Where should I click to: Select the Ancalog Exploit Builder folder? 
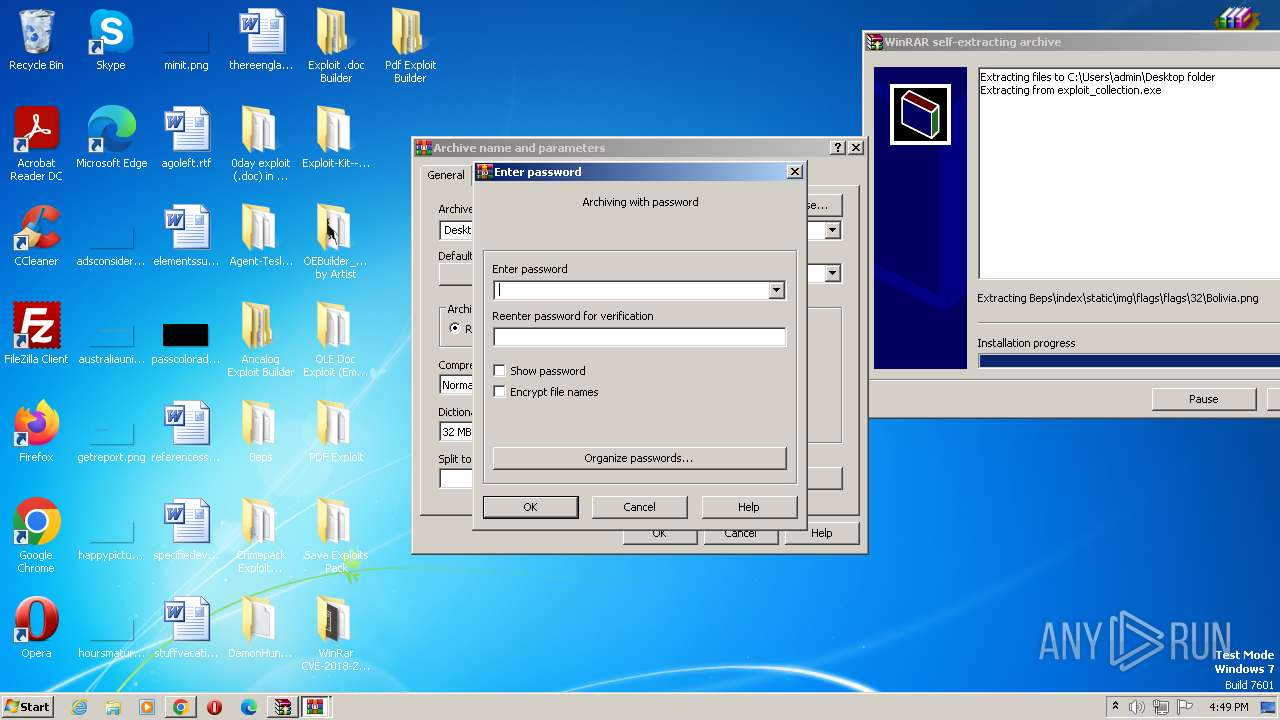point(260,340)
